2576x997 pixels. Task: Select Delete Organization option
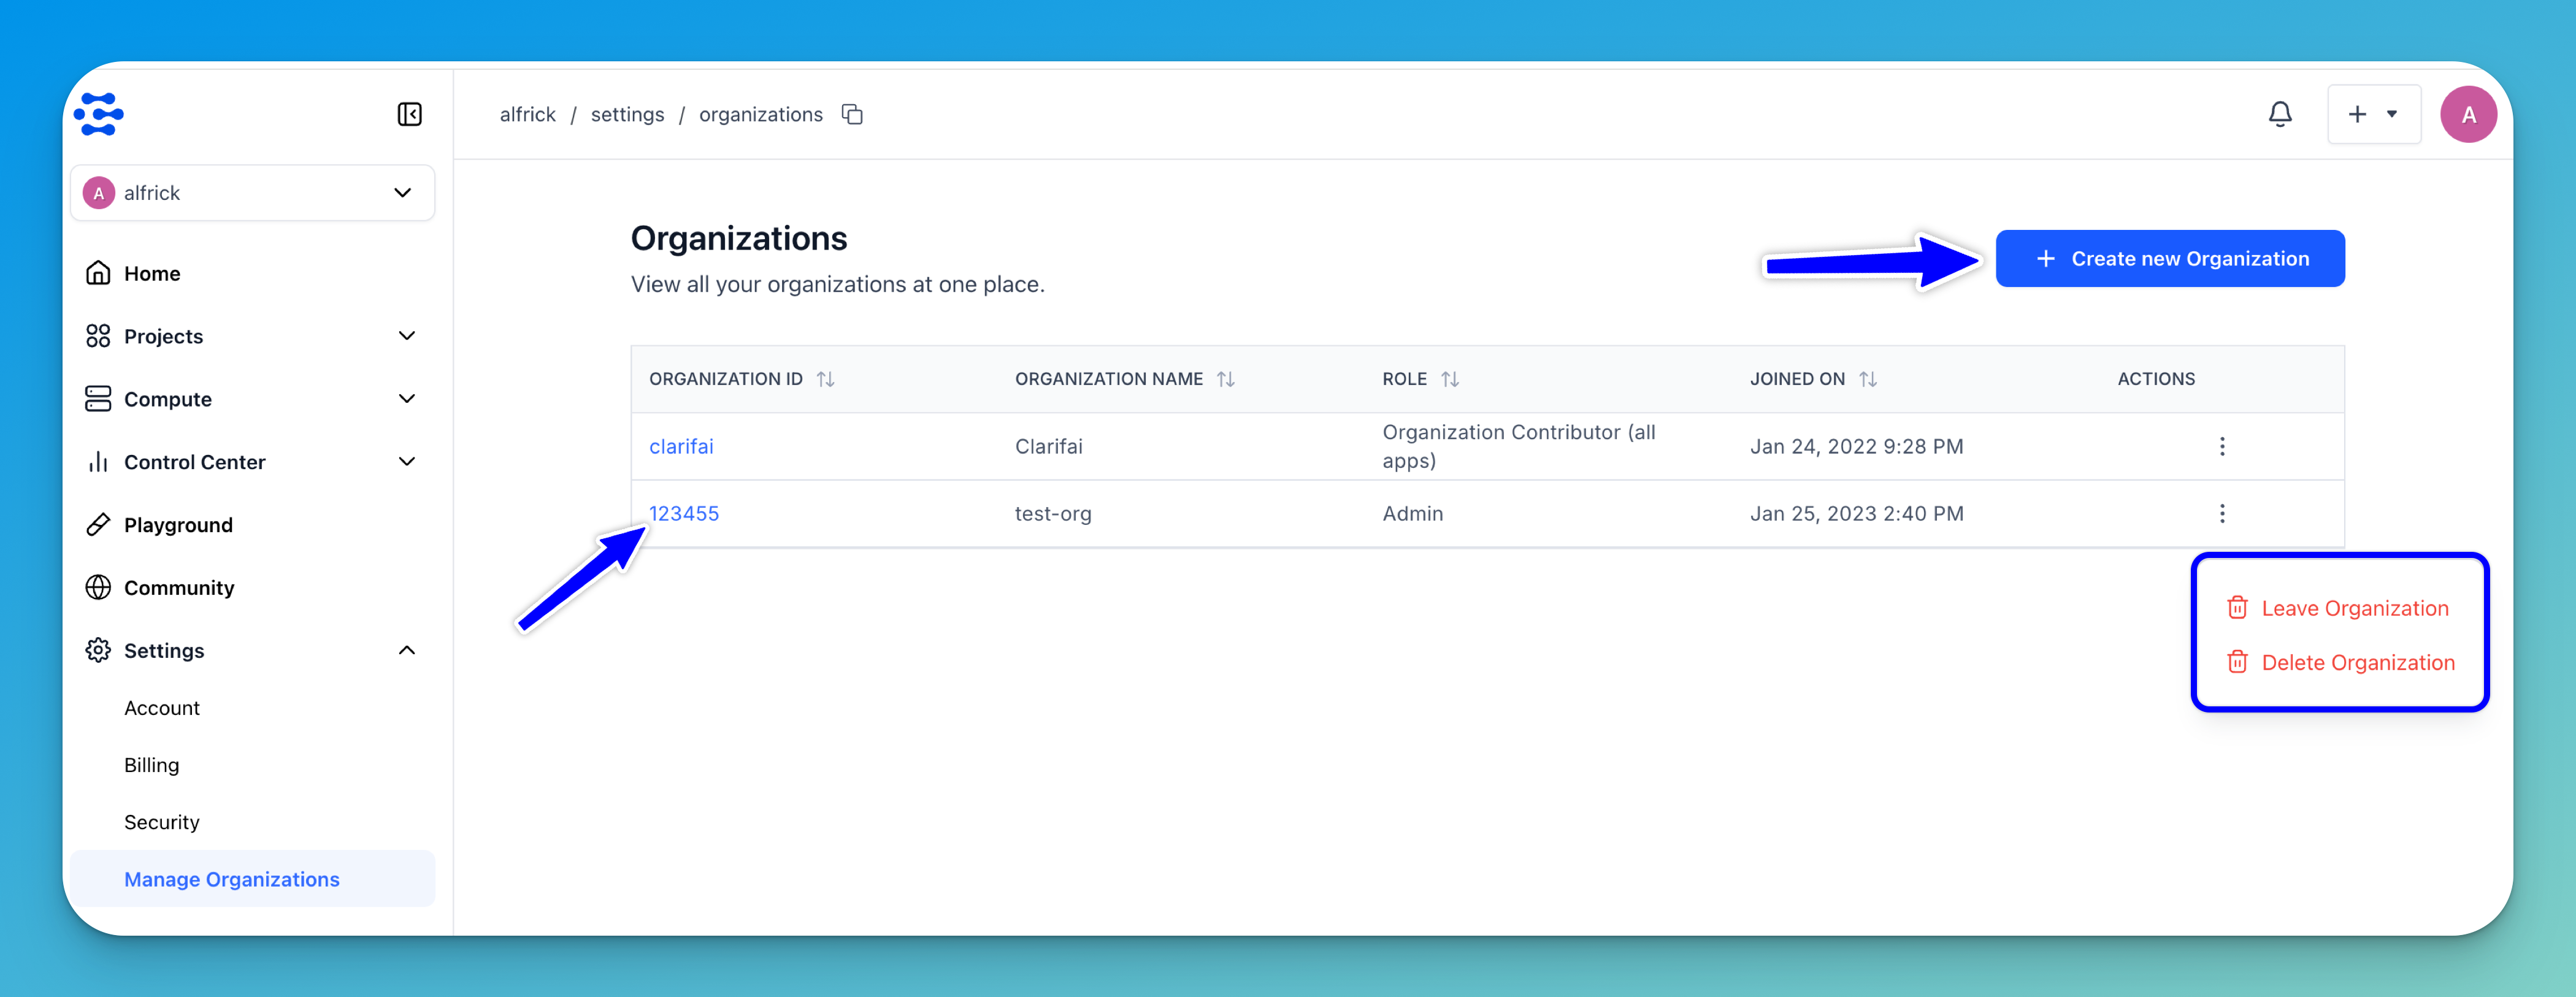pyautogui.click(x=2356, y=662)
